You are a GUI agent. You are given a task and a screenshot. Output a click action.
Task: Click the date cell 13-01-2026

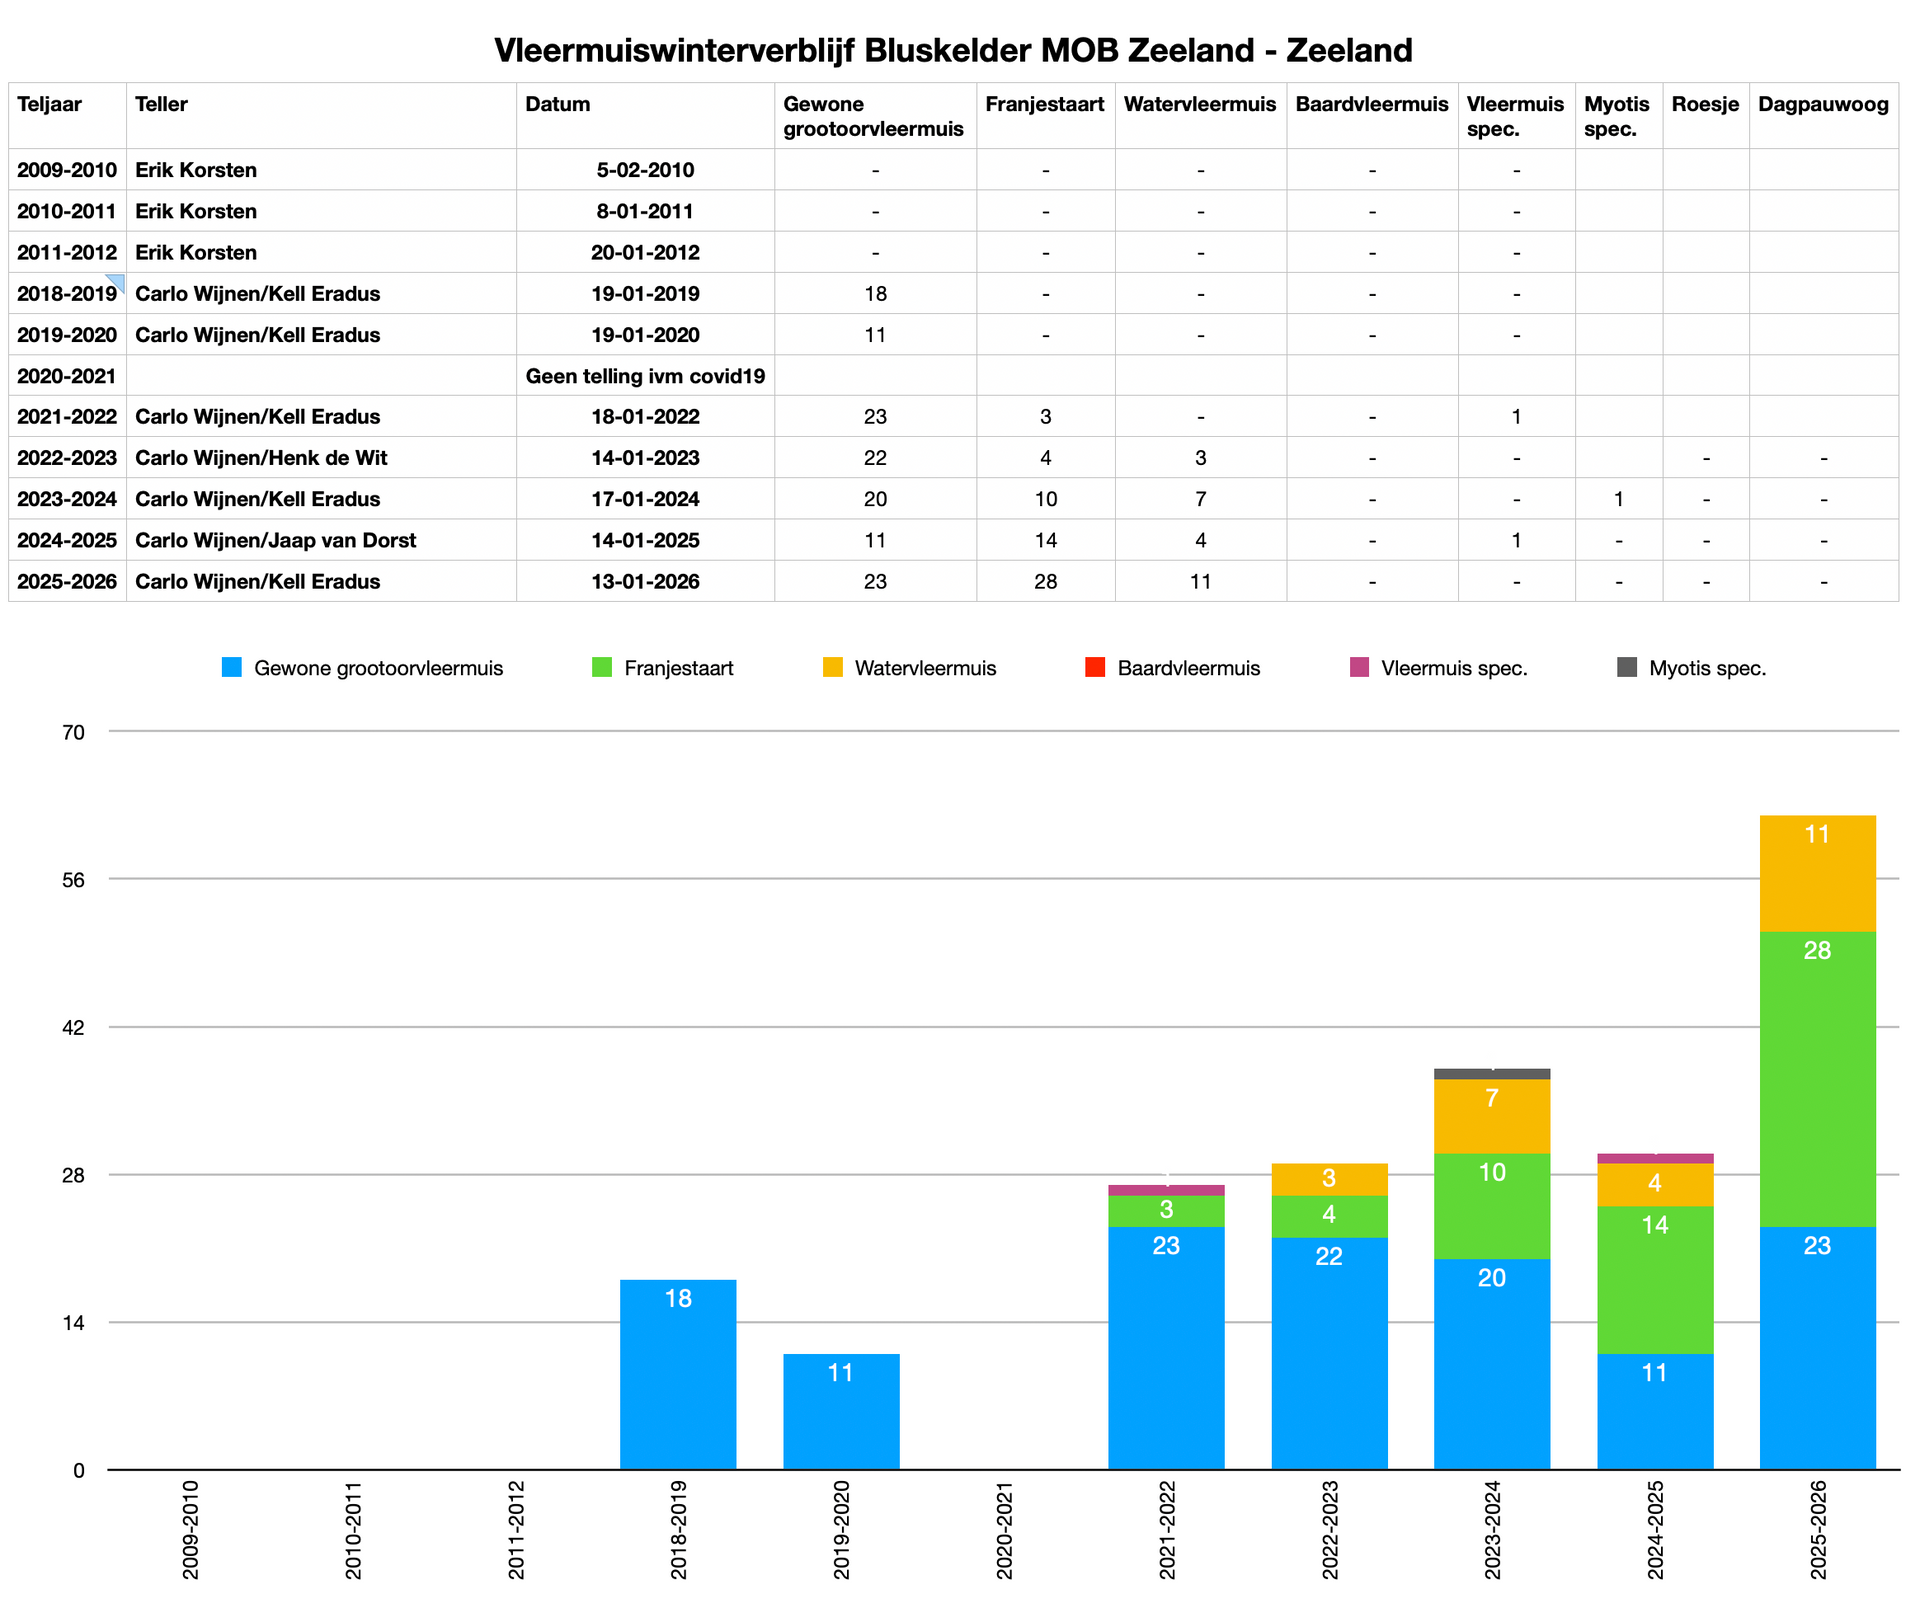click(645, 582)
